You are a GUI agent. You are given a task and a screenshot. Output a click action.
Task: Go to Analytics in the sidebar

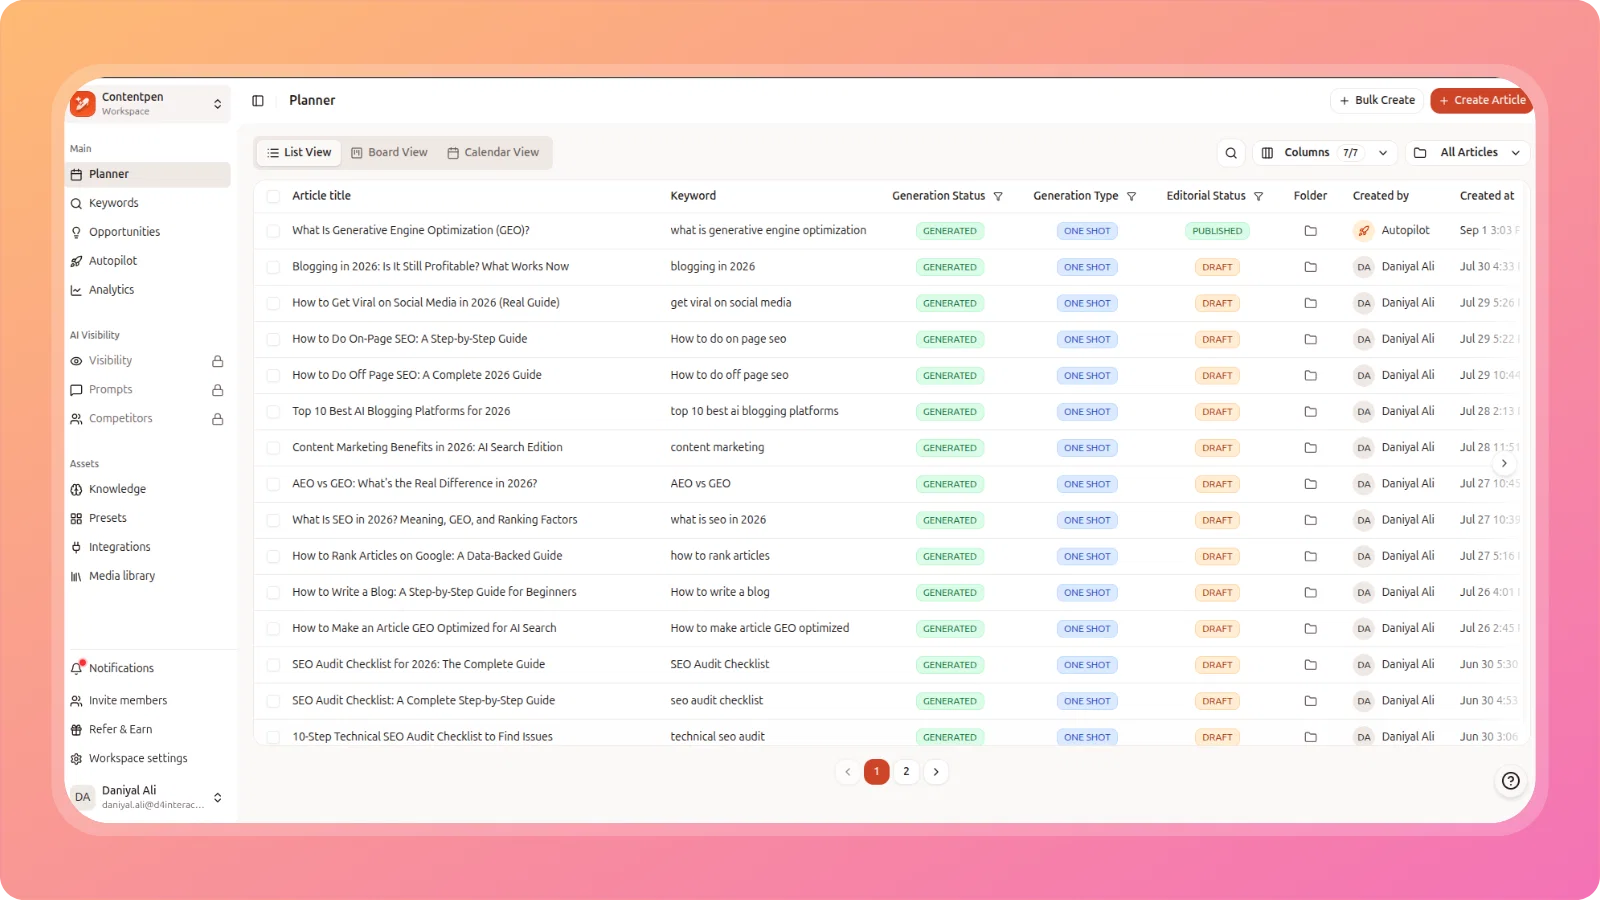148,290
